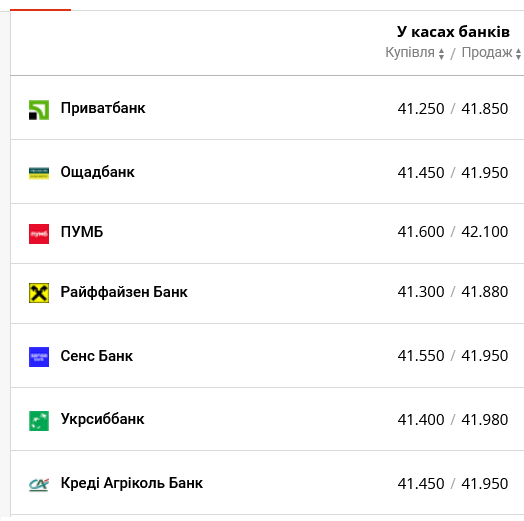This screenshot has width=524, height=521.
Task: Open the Ощадбанк bank link
Action: tap(98, 172)
